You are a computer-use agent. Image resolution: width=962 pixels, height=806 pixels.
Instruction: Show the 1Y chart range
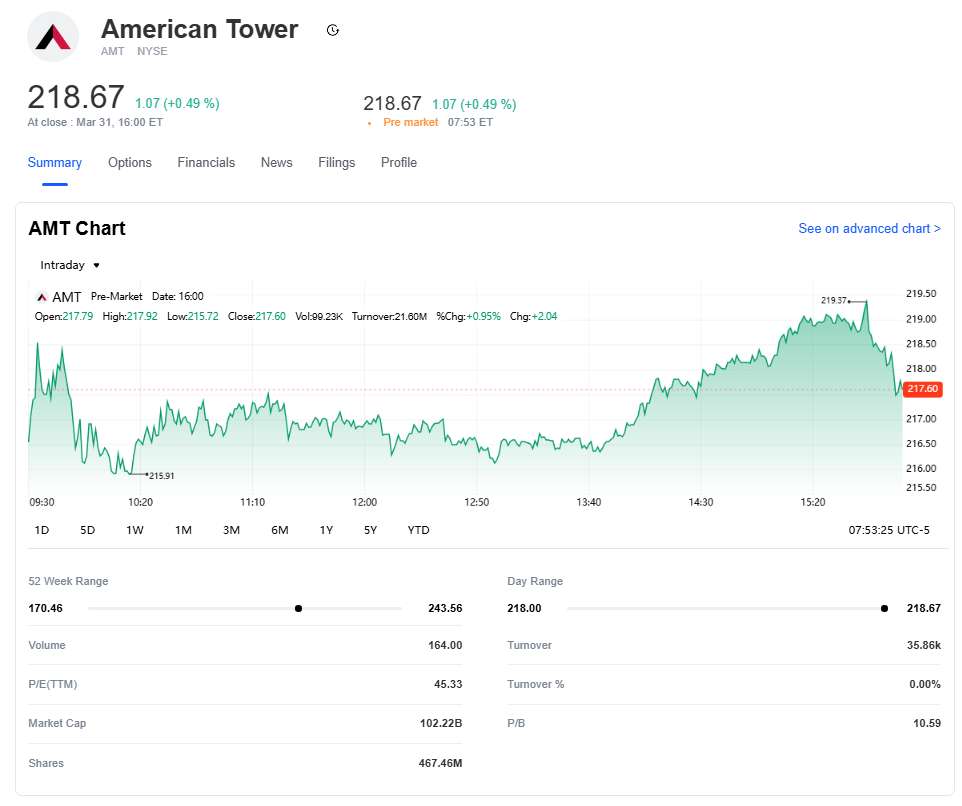tap(326, 530)
